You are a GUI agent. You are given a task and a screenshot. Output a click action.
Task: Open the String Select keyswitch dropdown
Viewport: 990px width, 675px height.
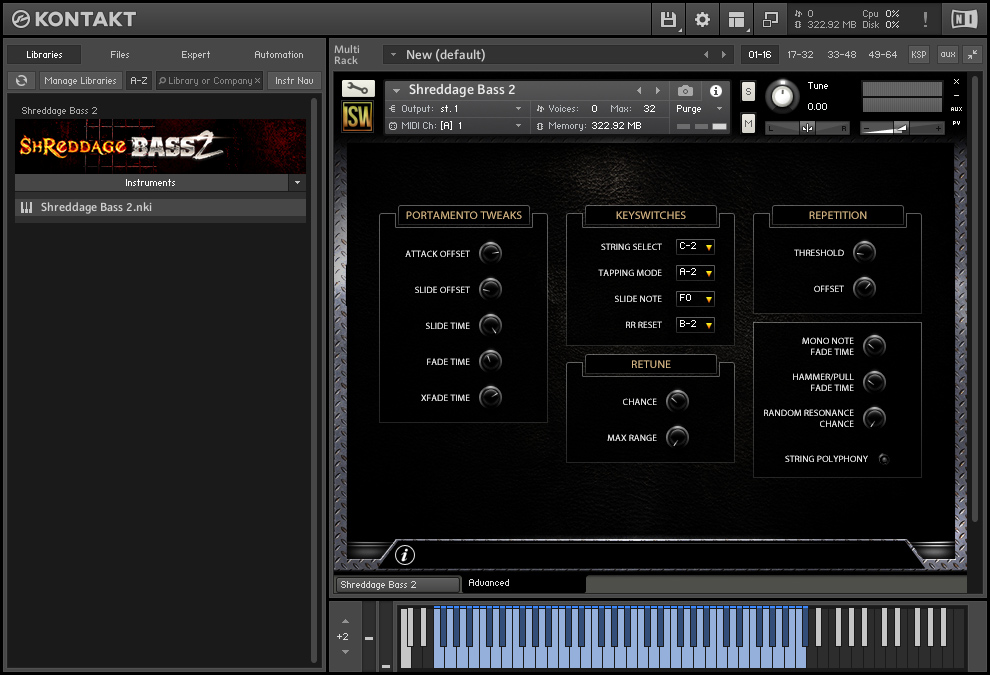point(695,247)
